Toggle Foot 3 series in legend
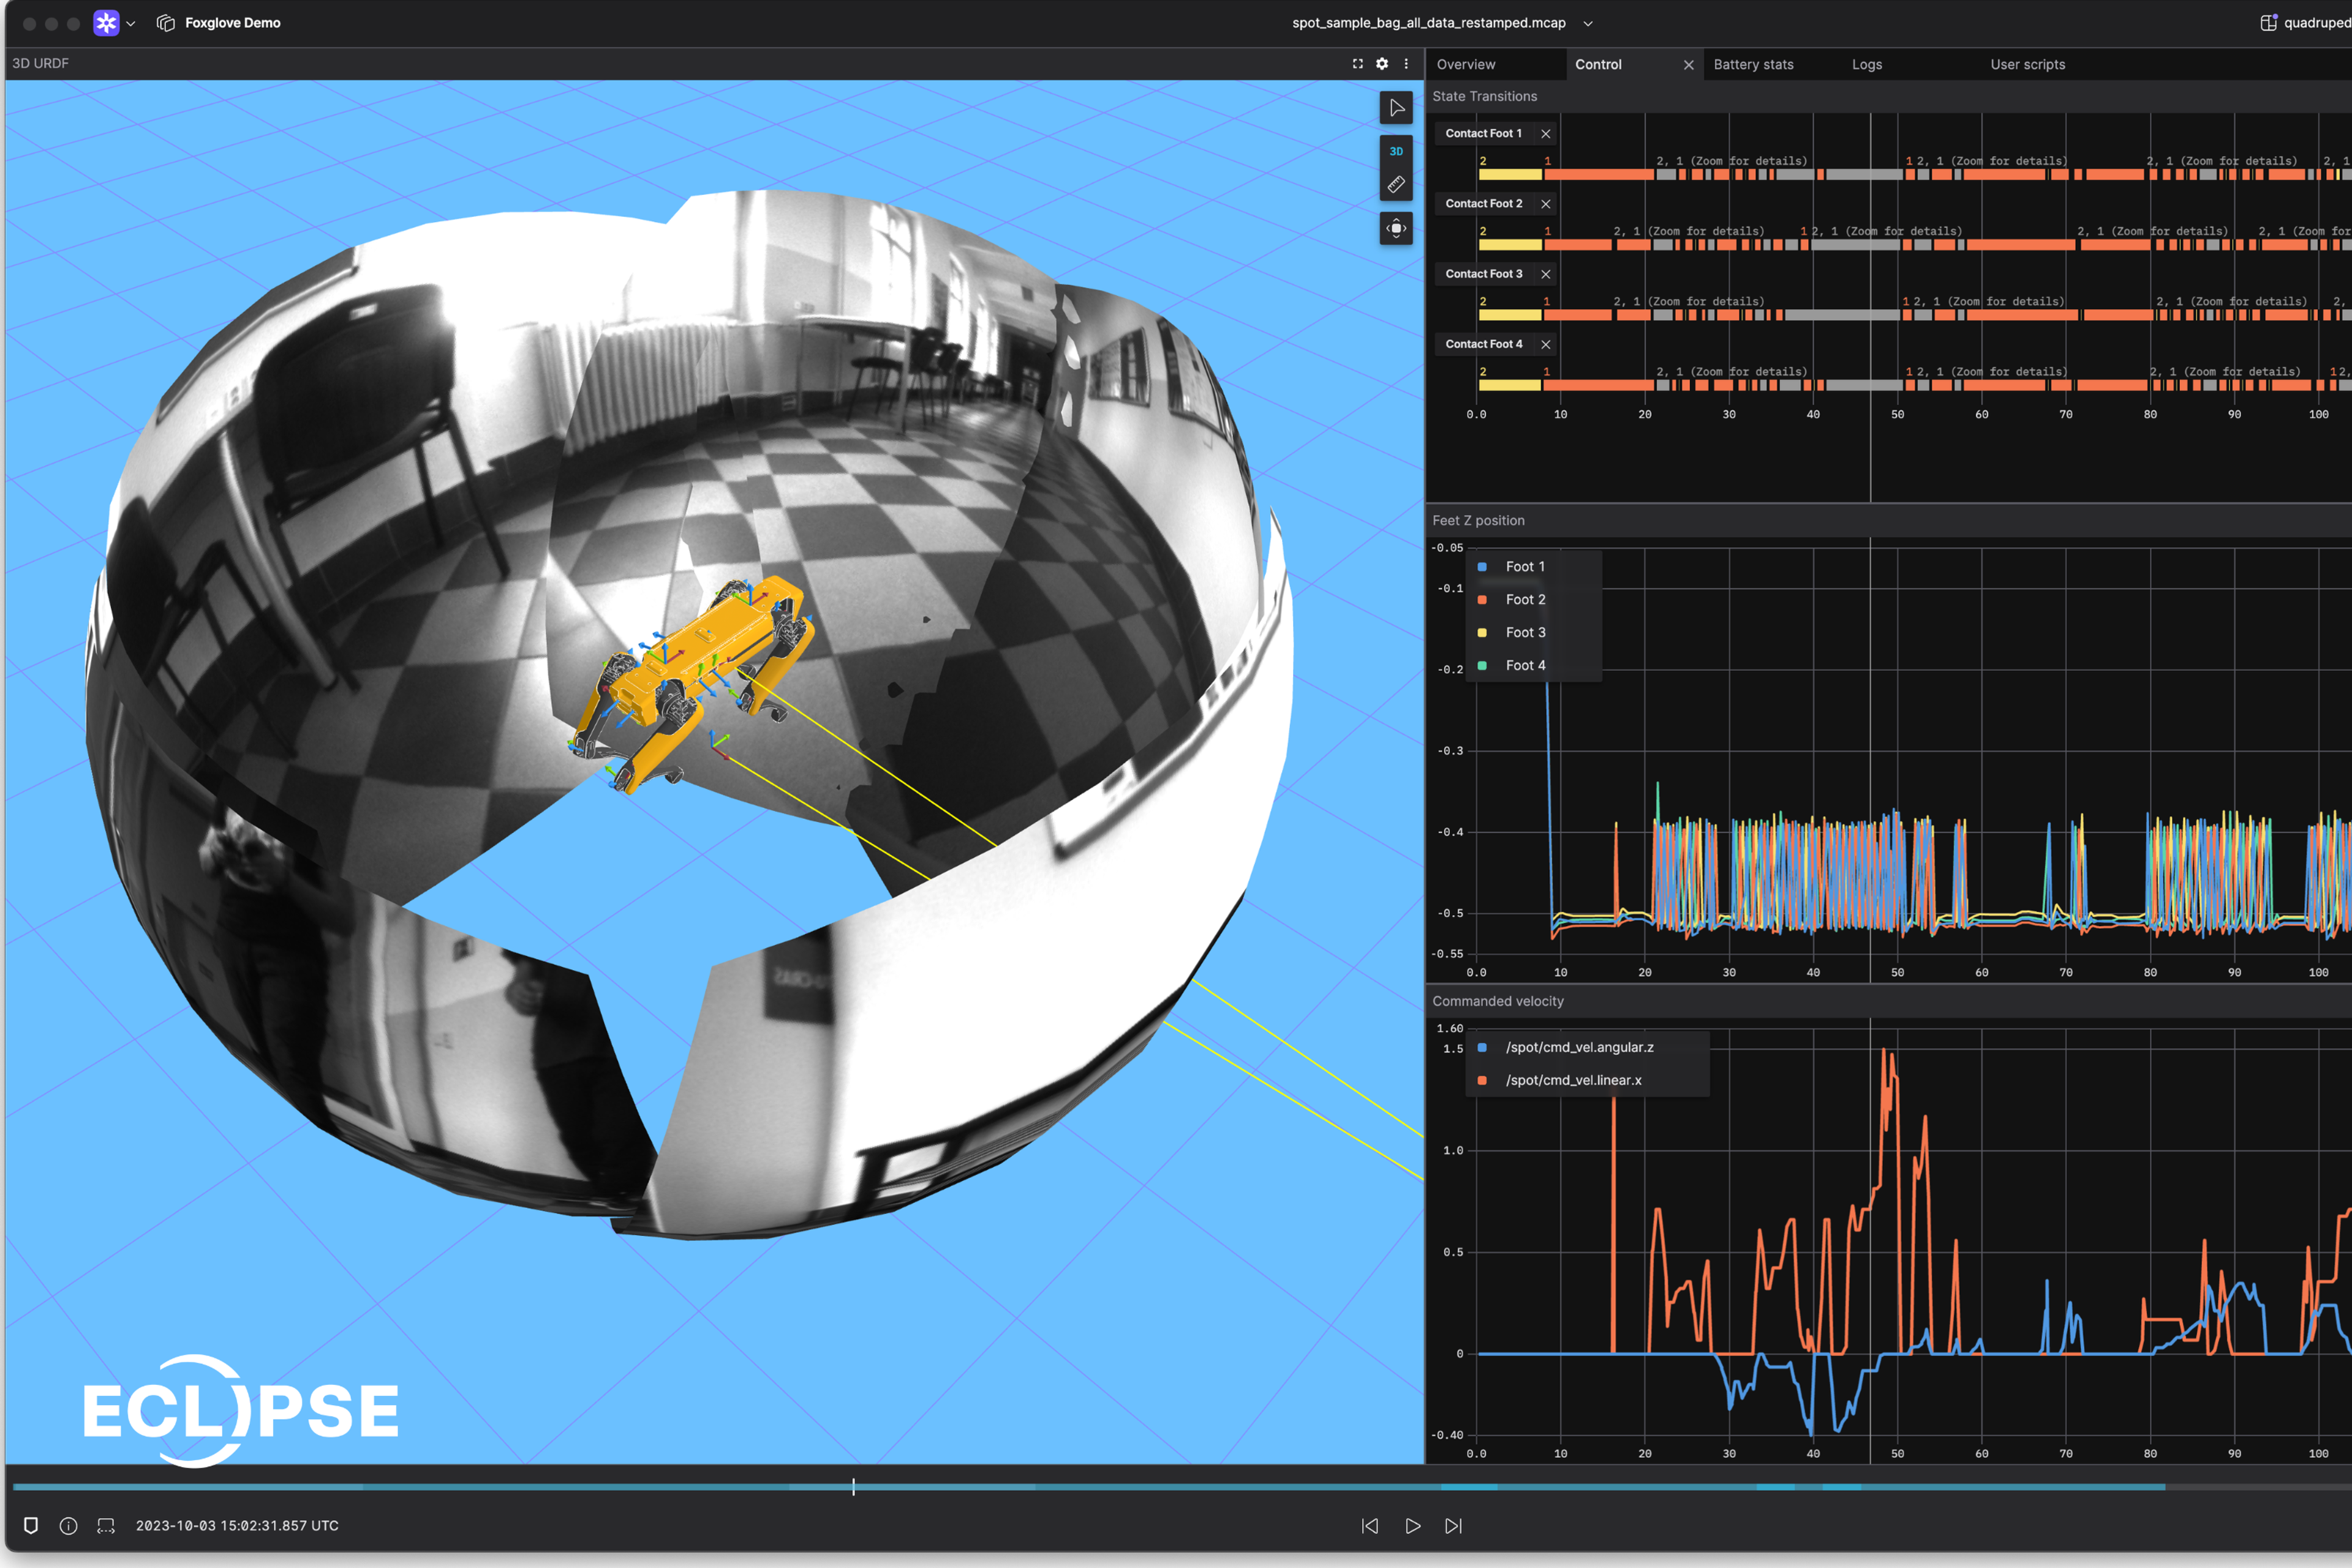 [1524, 633]
